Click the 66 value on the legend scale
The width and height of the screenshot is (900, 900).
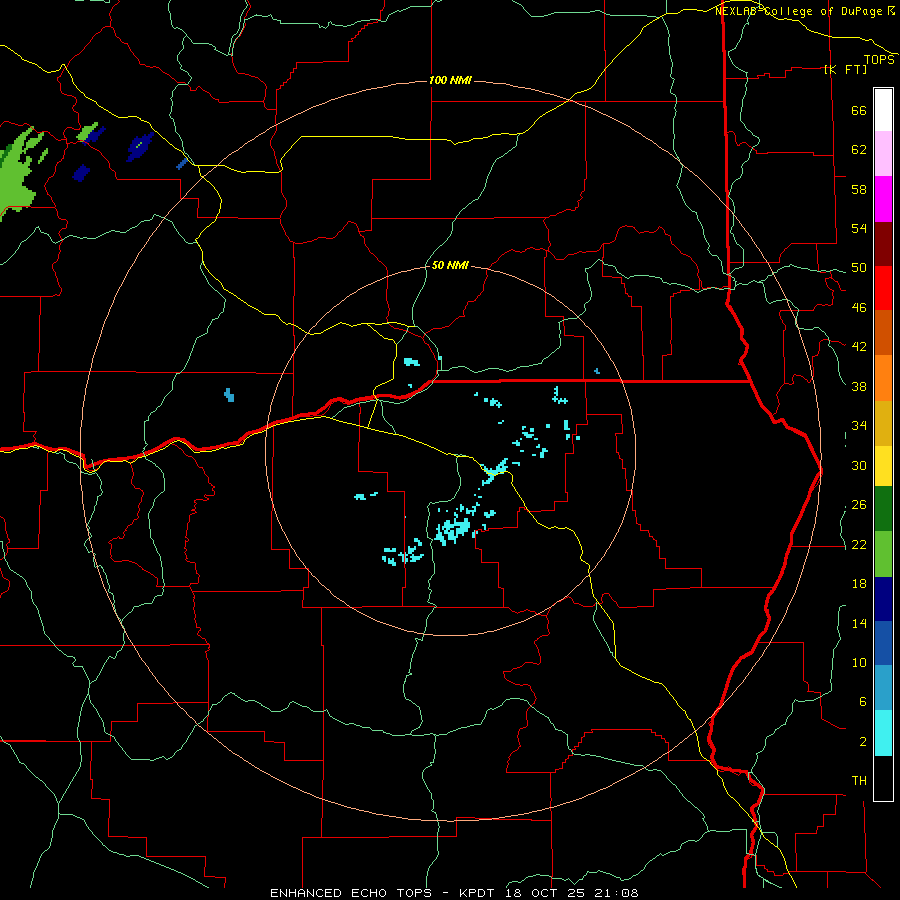(x=859, y=111)
